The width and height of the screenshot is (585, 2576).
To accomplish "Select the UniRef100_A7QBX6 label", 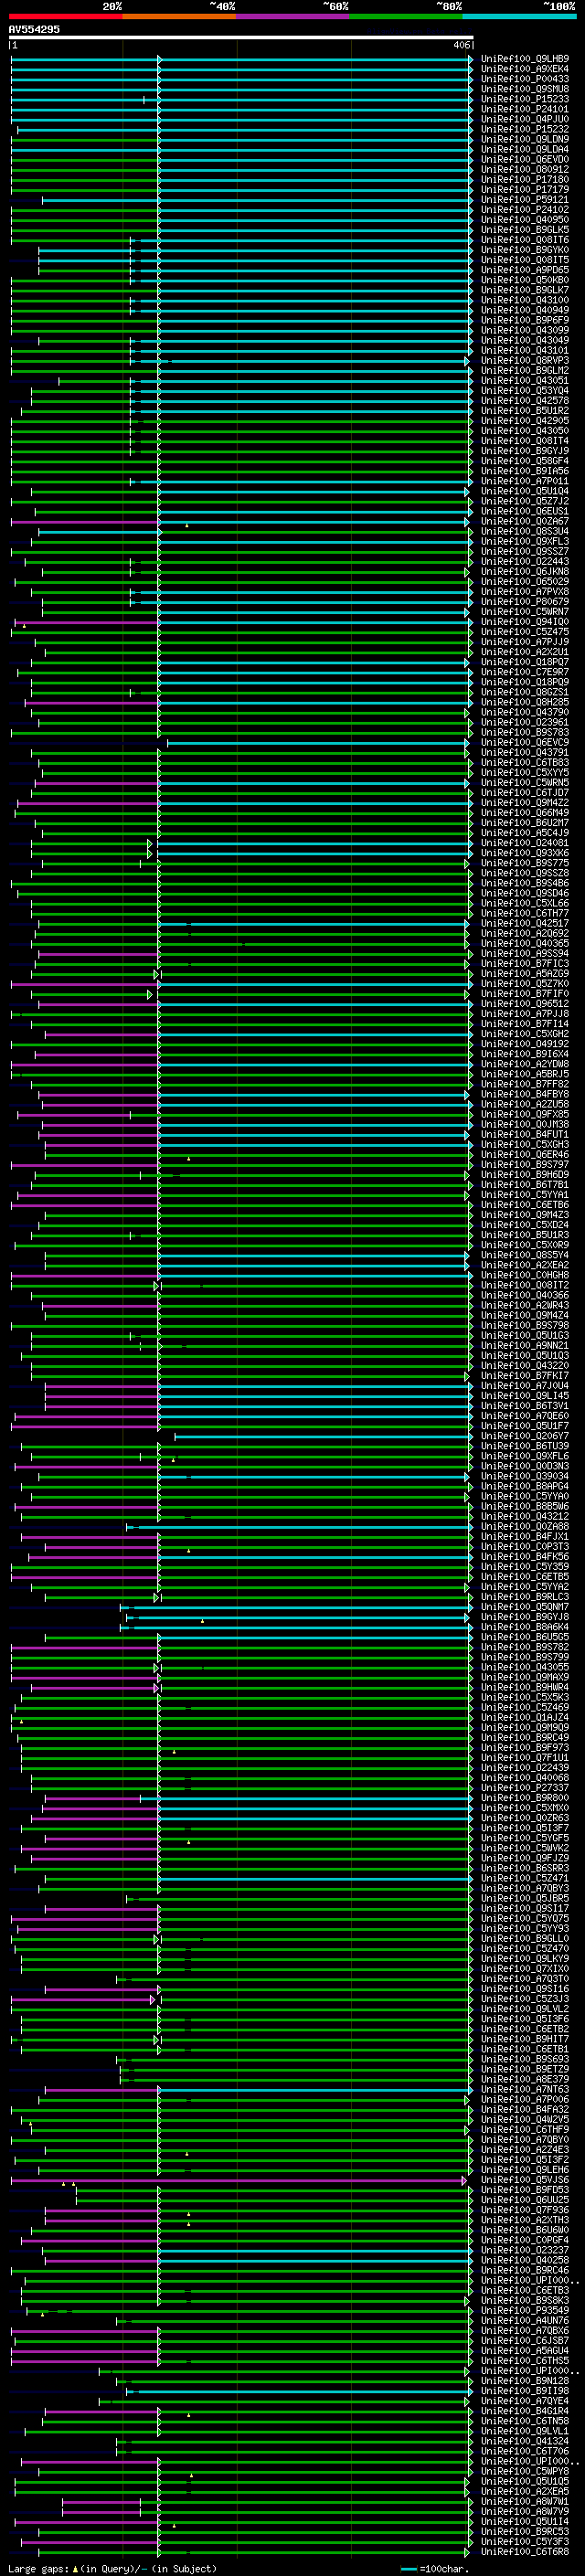I will pos(525,2330).
